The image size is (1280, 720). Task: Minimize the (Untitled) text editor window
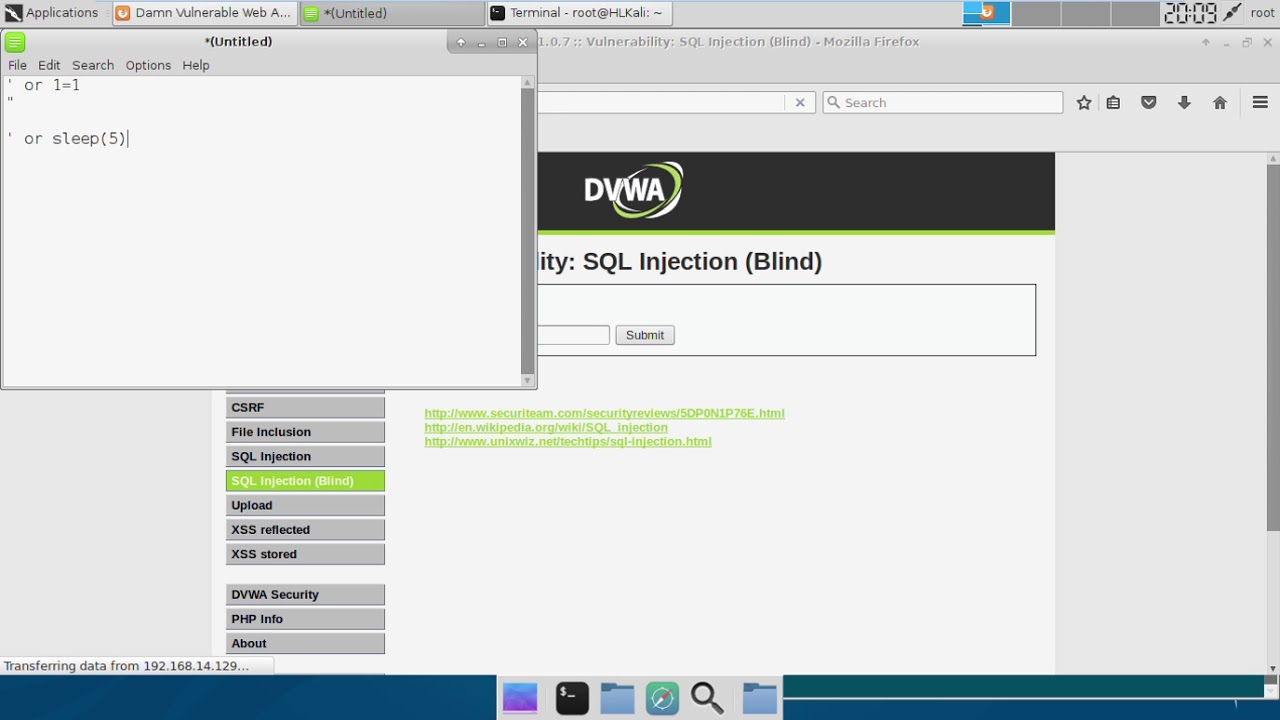[x=481, y=42]
